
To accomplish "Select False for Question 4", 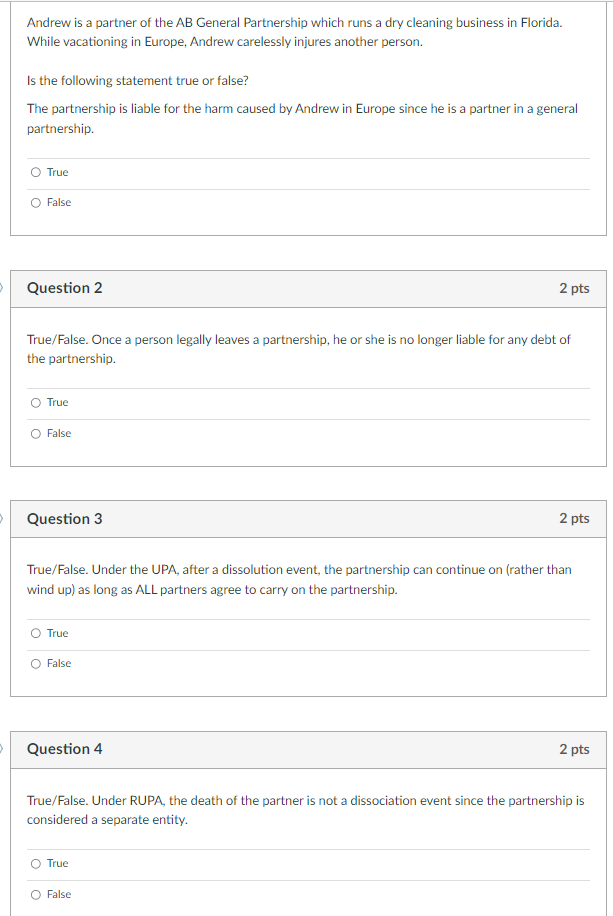I will (x=35, y=894).
